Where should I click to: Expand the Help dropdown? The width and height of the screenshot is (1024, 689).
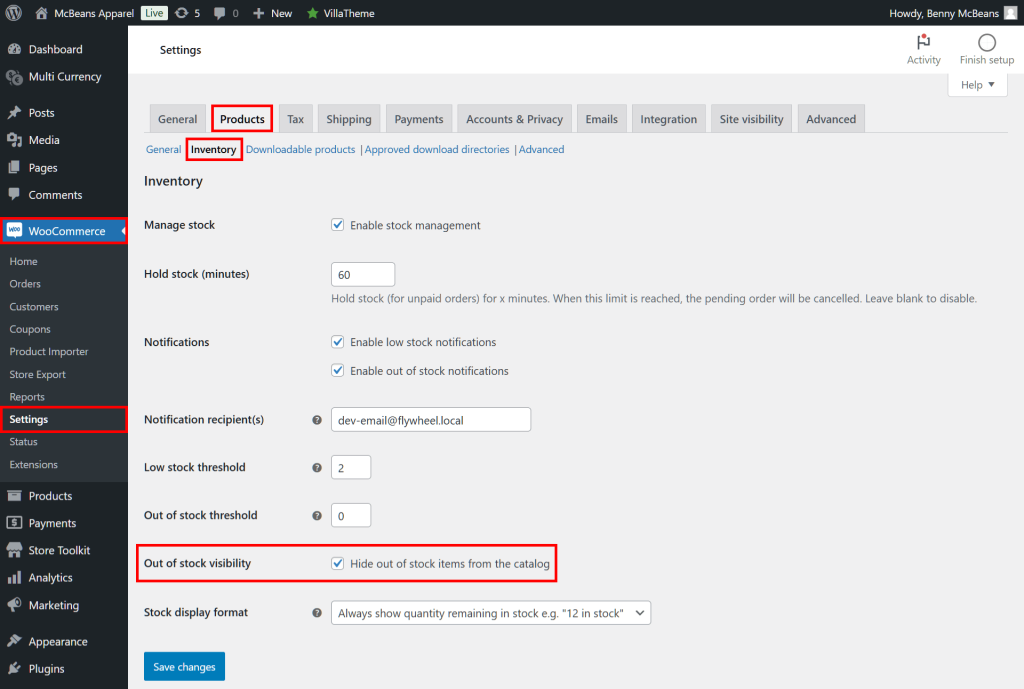click(x=977, y=84)
